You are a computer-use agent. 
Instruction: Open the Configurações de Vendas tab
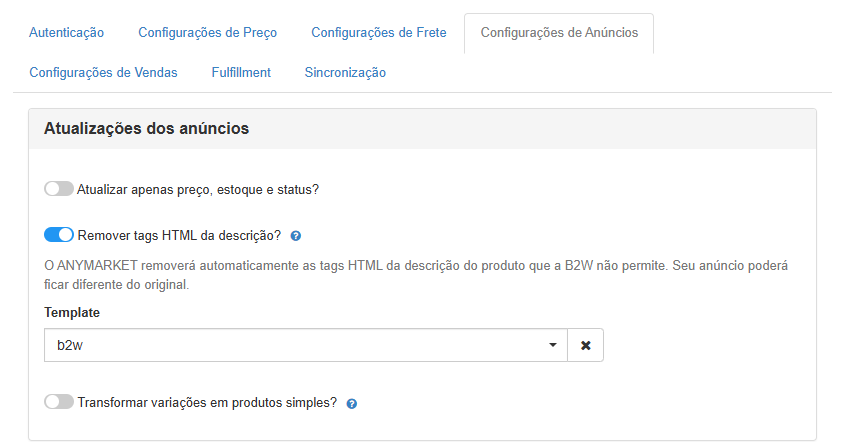(103, 73)
